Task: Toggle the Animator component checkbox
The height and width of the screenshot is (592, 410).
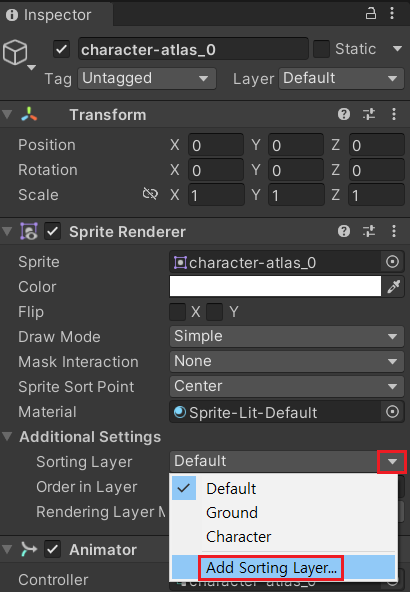Action: pyautogui.click(x=52, y=549)
